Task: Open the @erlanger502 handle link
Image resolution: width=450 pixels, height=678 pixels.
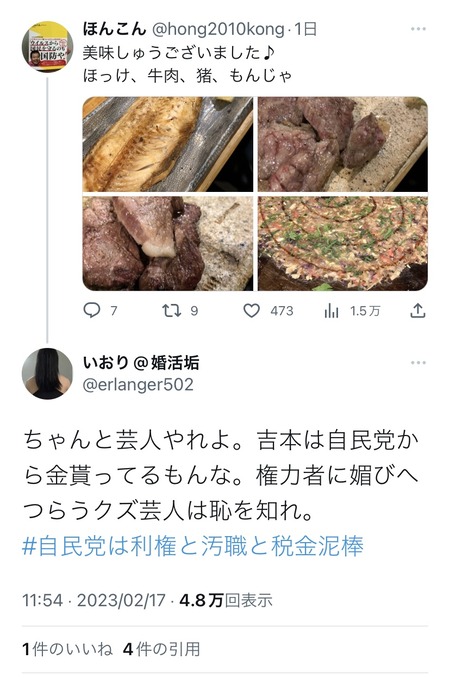Action: tap(138, 384)
